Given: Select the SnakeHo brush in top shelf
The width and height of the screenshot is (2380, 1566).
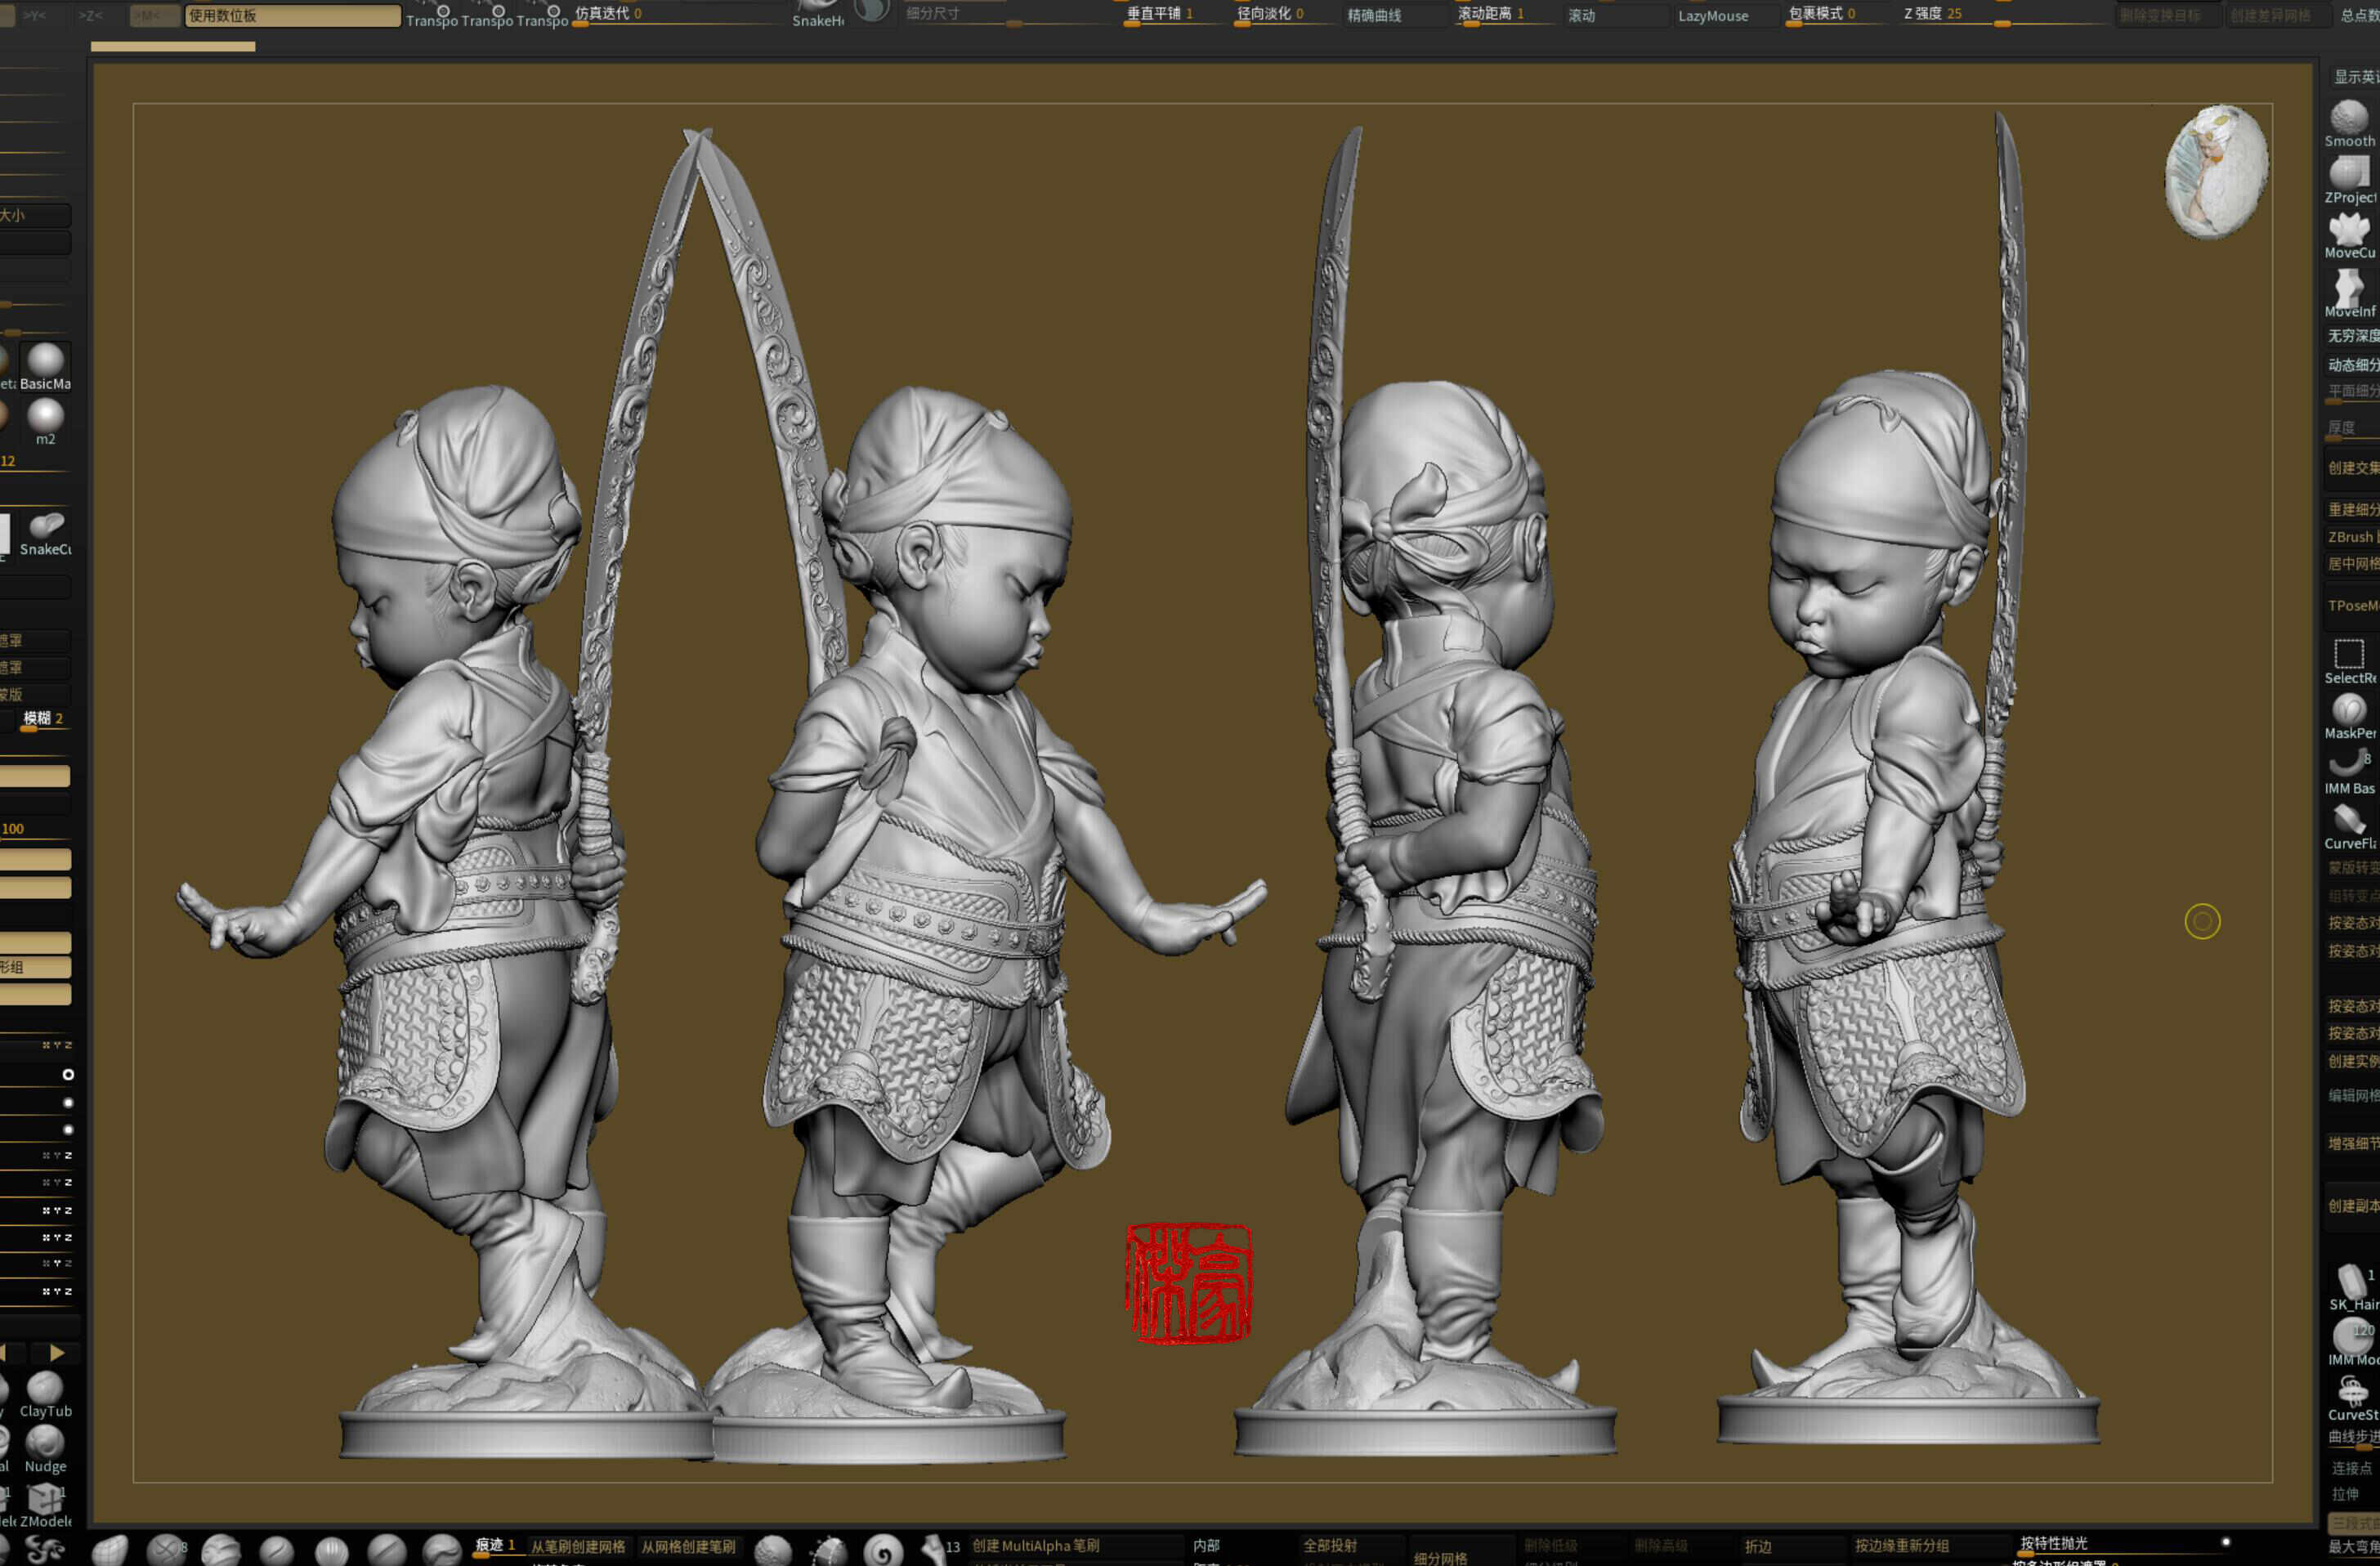Looking at the screenshot, I should 818,13.
